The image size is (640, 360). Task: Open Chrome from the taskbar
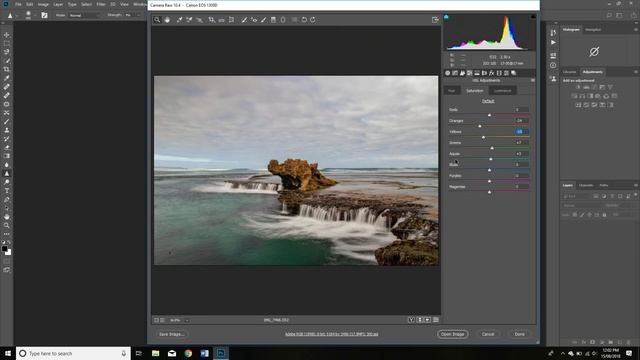pos(188,353)
